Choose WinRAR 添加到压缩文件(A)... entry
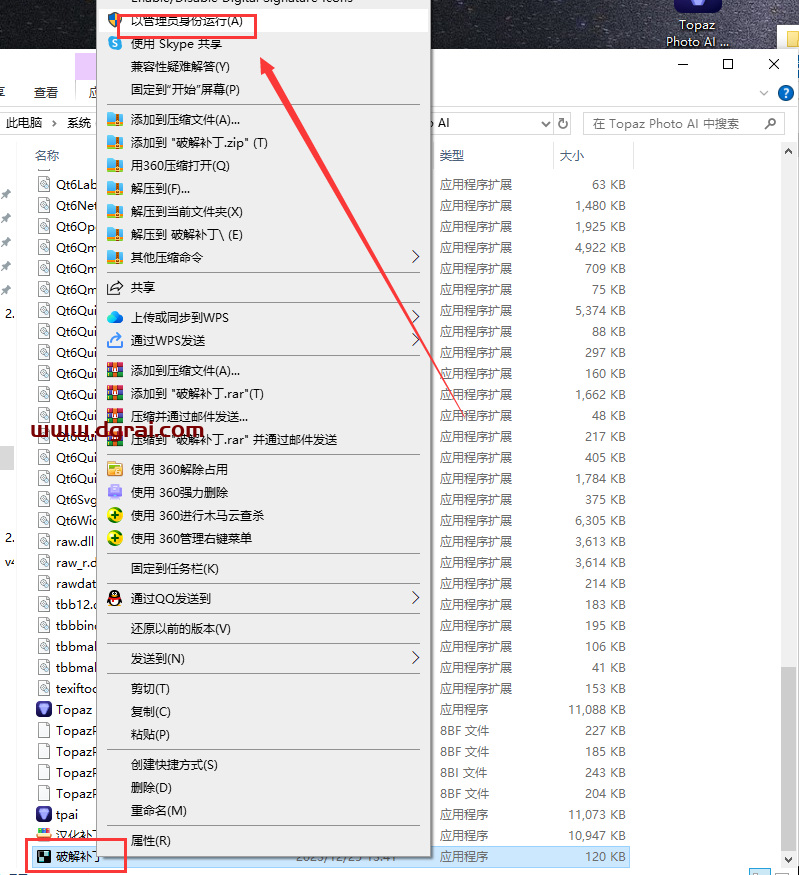The width and height of the screenshot is (799, 875). point(185,371)
